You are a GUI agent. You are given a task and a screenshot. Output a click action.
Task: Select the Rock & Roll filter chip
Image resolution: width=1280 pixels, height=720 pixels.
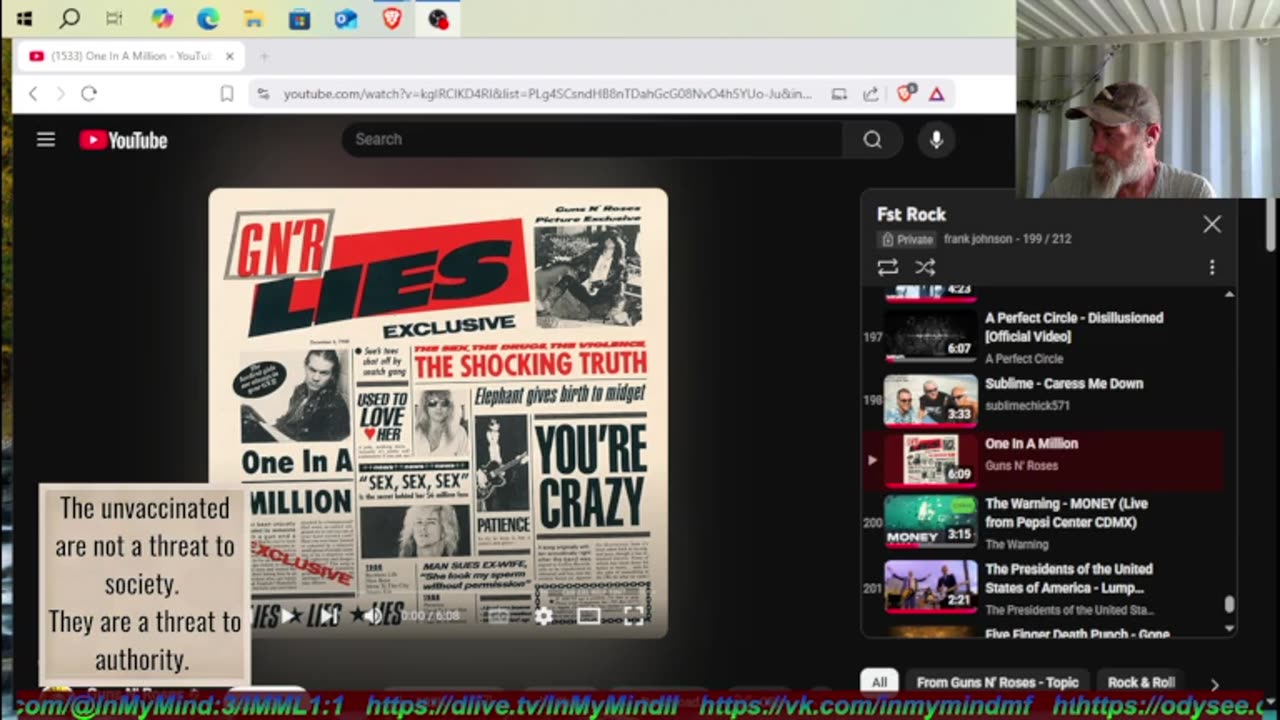(x=1141, y=682)
